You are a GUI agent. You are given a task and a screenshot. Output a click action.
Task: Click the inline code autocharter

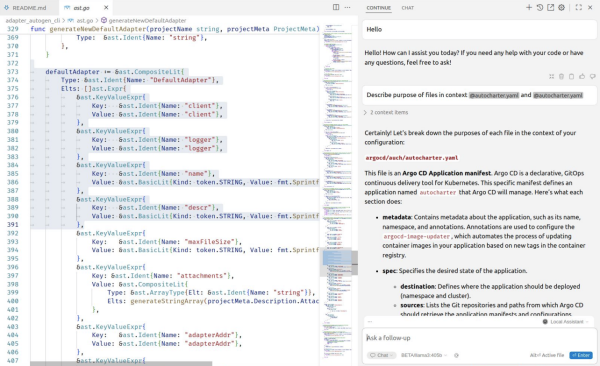pyautogui.click(x=438, y=193)
